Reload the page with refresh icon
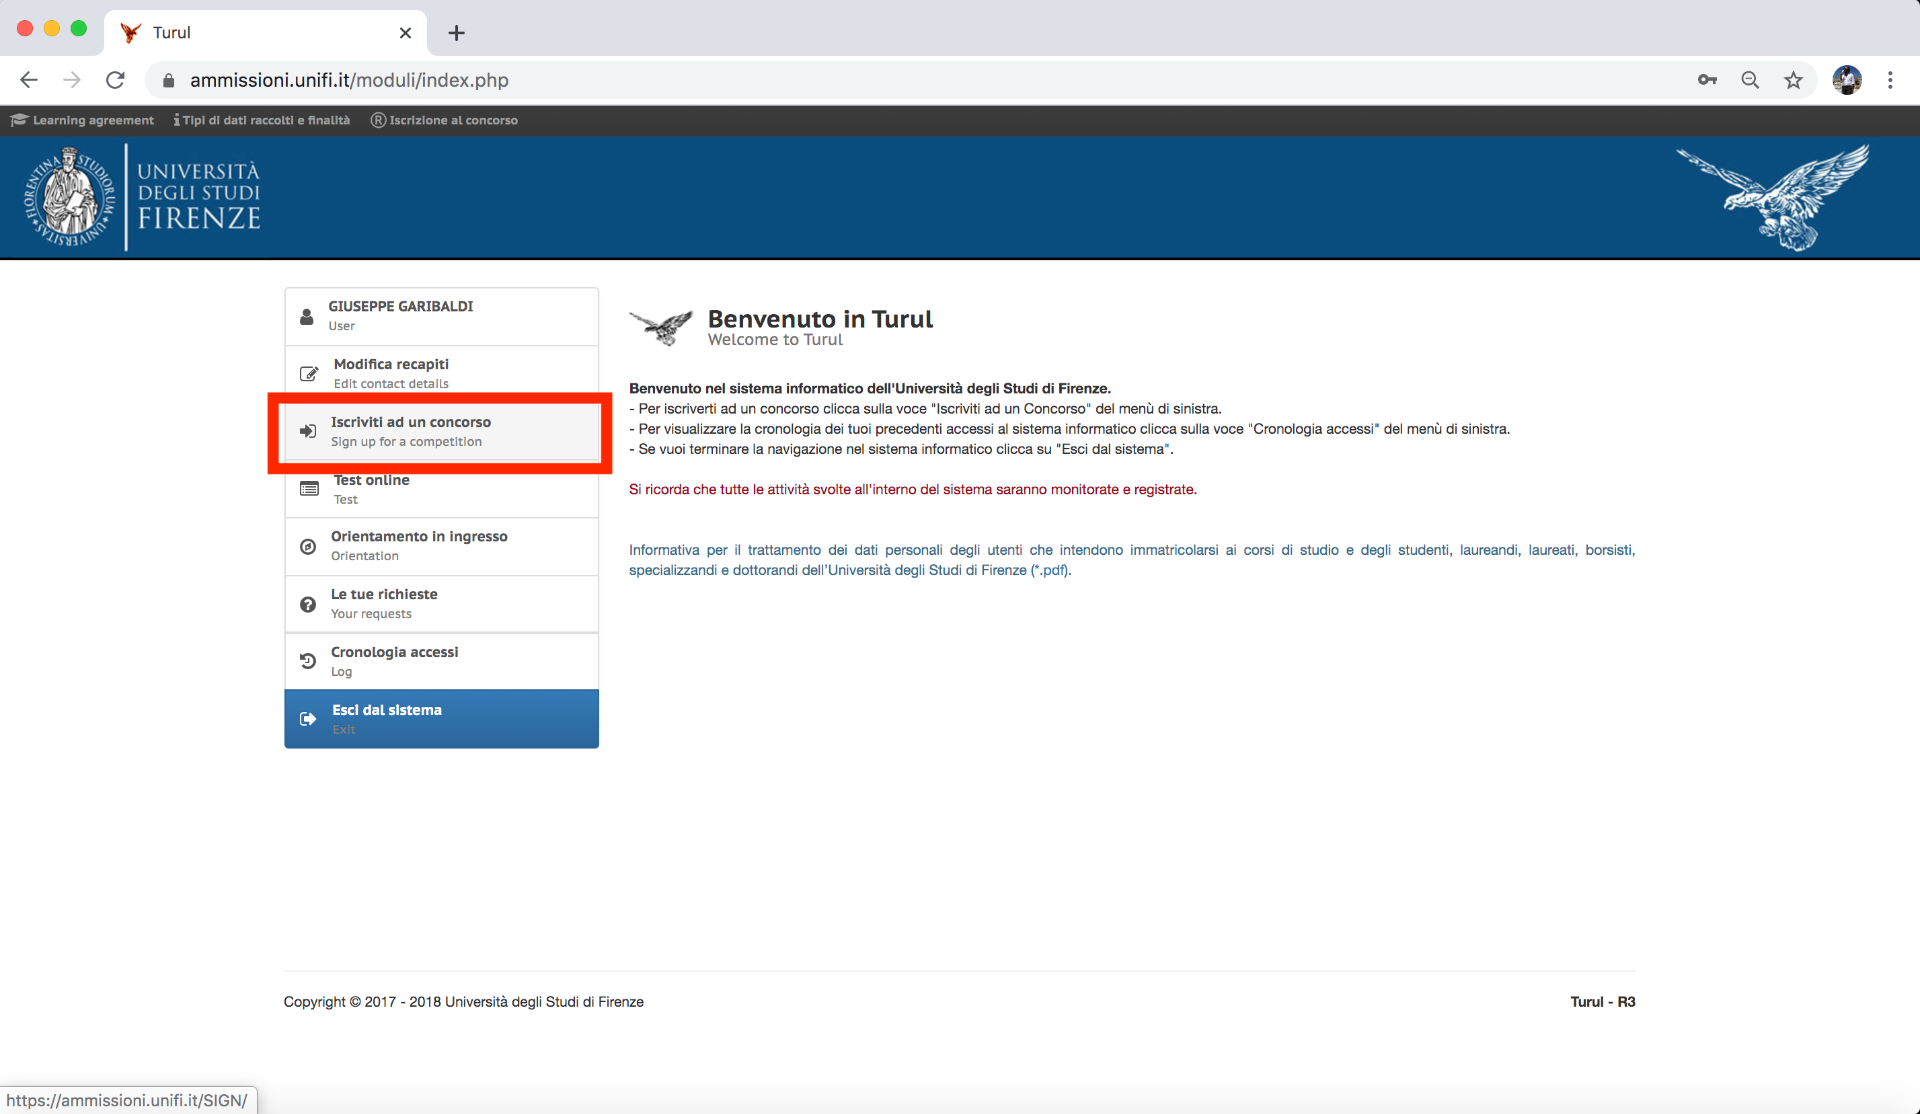The image size is (1920, 1114). pyautogui.click(x=115, y=80)
